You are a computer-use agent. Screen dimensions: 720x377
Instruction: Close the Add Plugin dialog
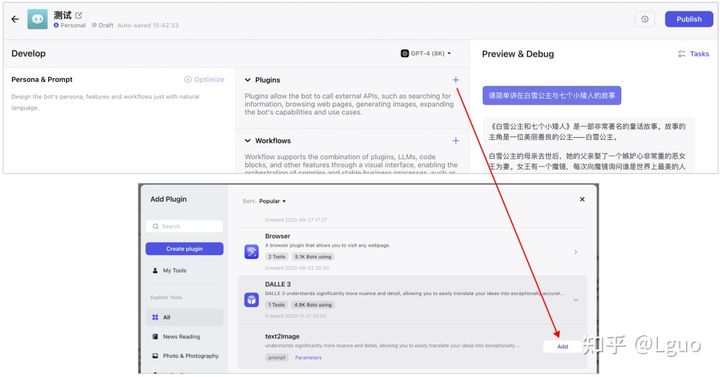tap(582, 199)
